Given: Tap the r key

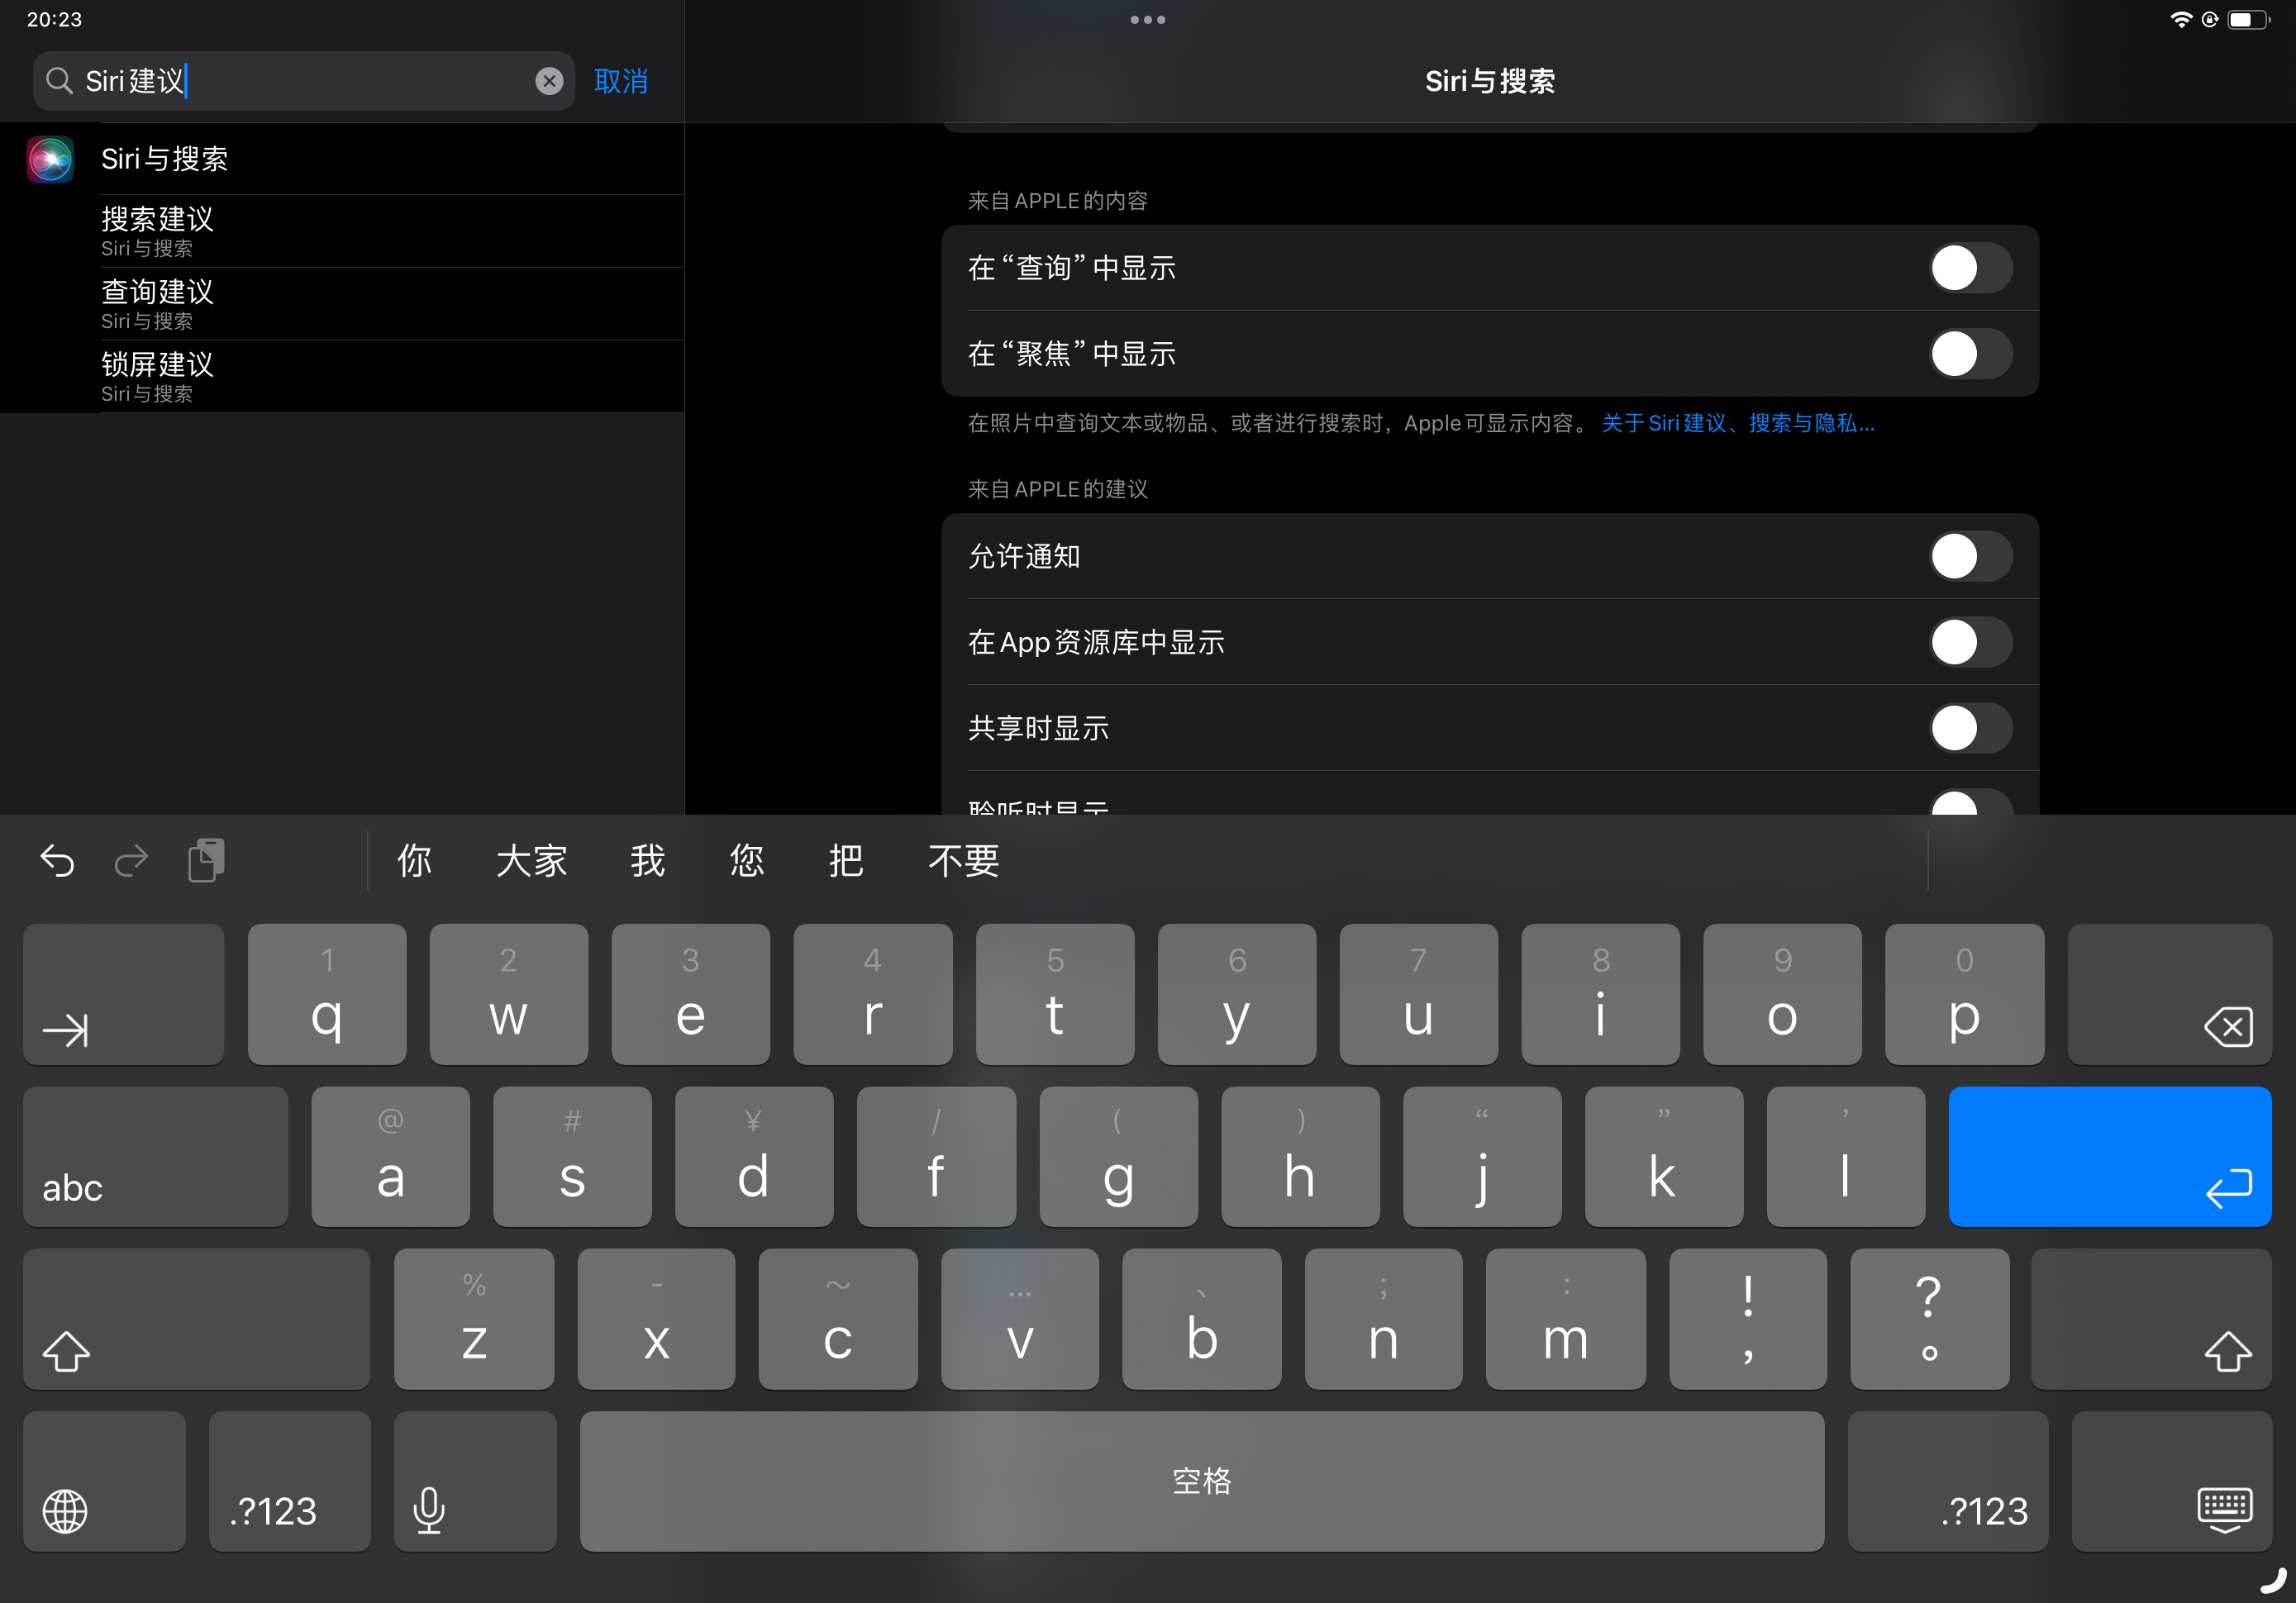Looking at the screenshot, I should [x=873, y=994].
